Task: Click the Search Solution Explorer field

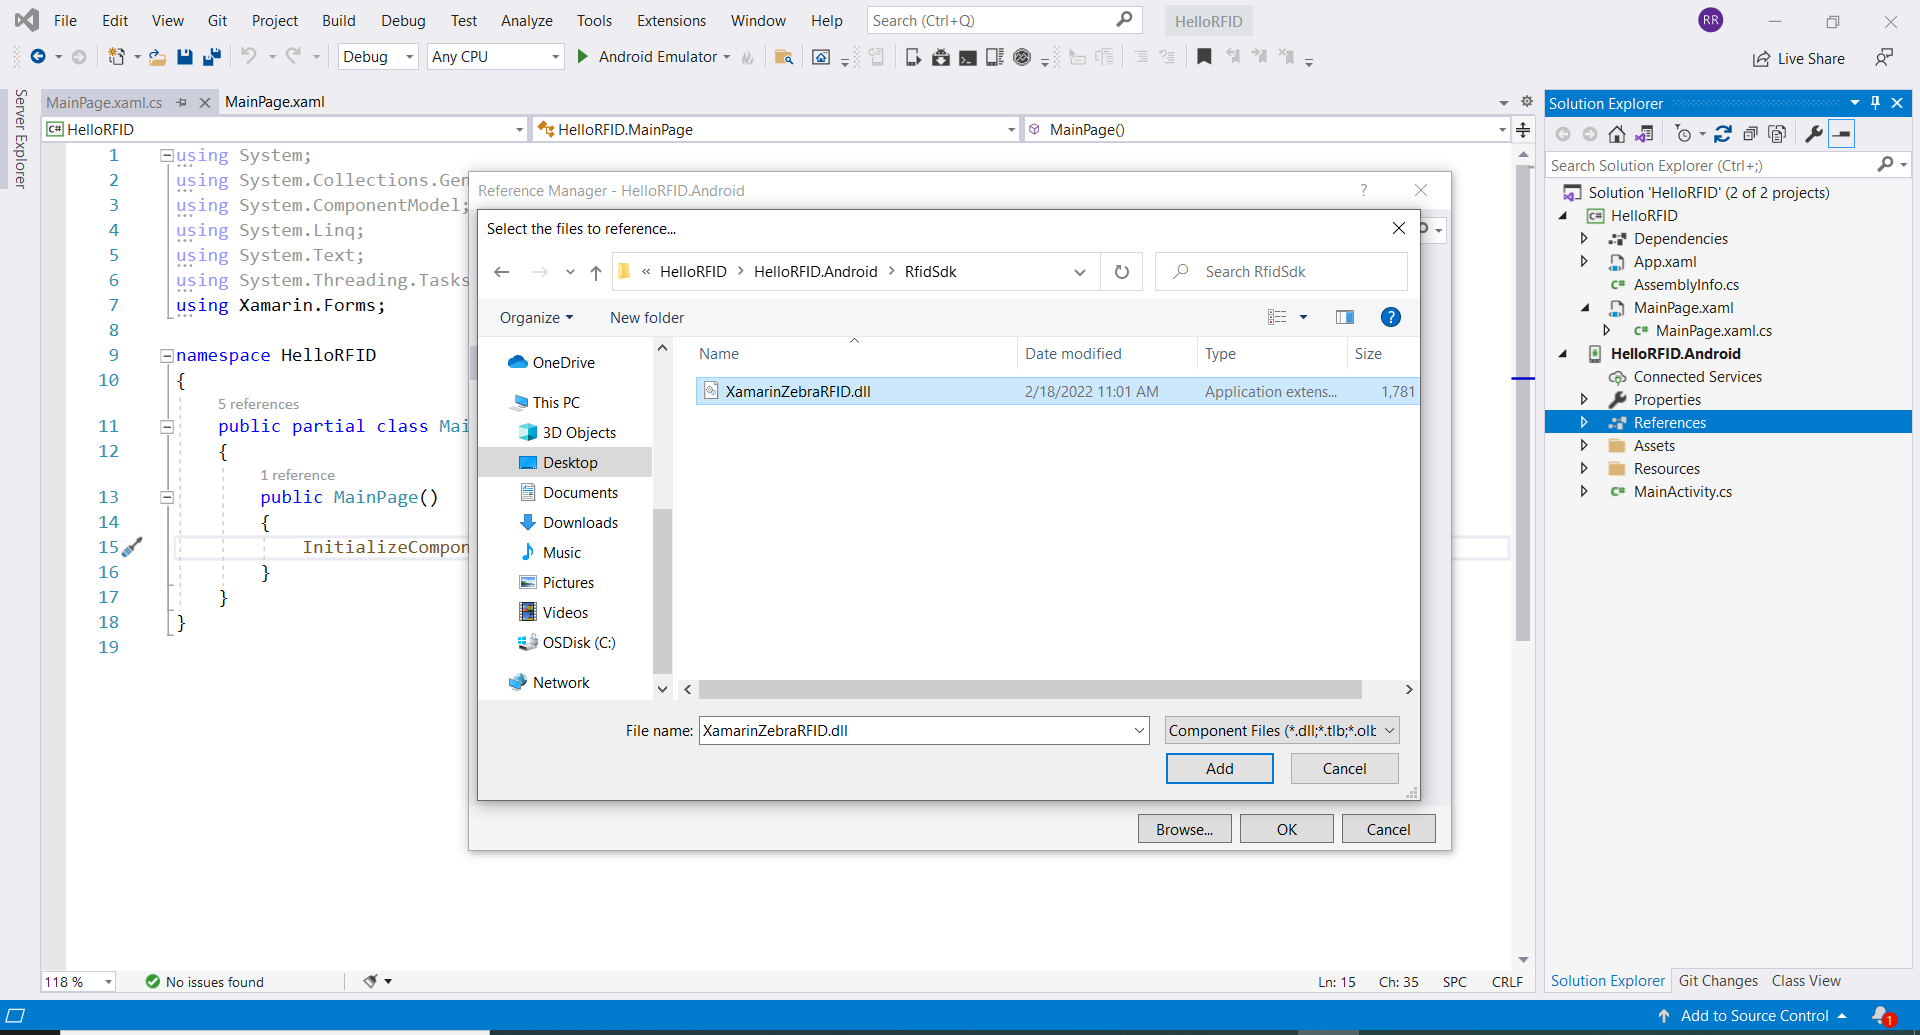Action: click(x=1711, y=166)
